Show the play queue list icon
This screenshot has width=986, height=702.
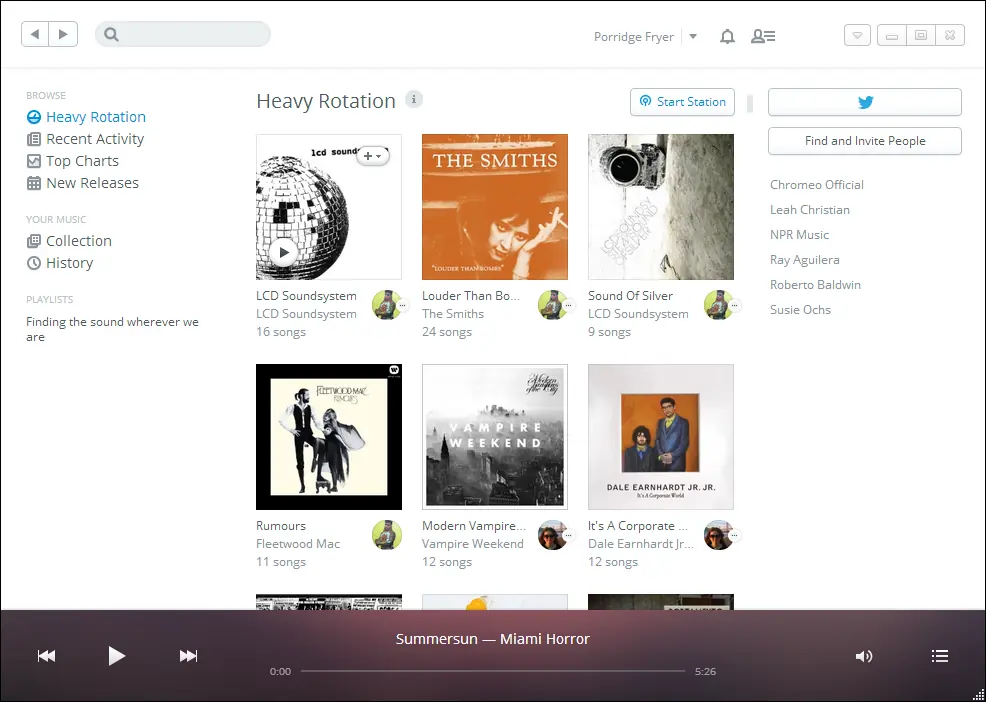click(939, 657)
